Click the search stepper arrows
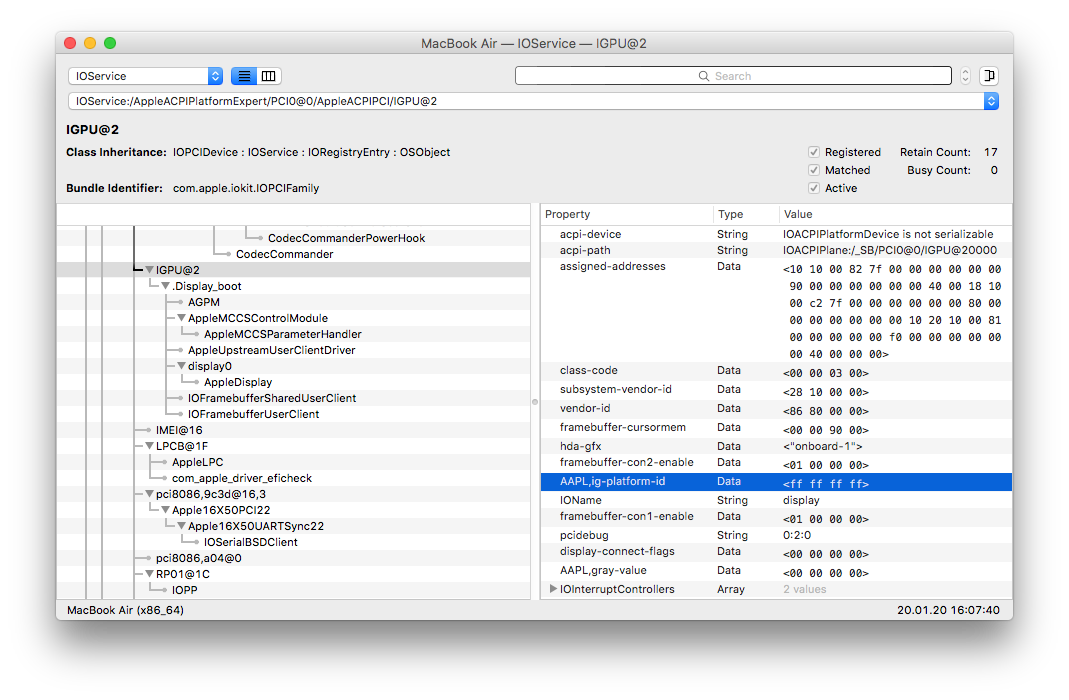This screenshot has width=1069, height=700. pyautogui.click(x=965, y=76)
